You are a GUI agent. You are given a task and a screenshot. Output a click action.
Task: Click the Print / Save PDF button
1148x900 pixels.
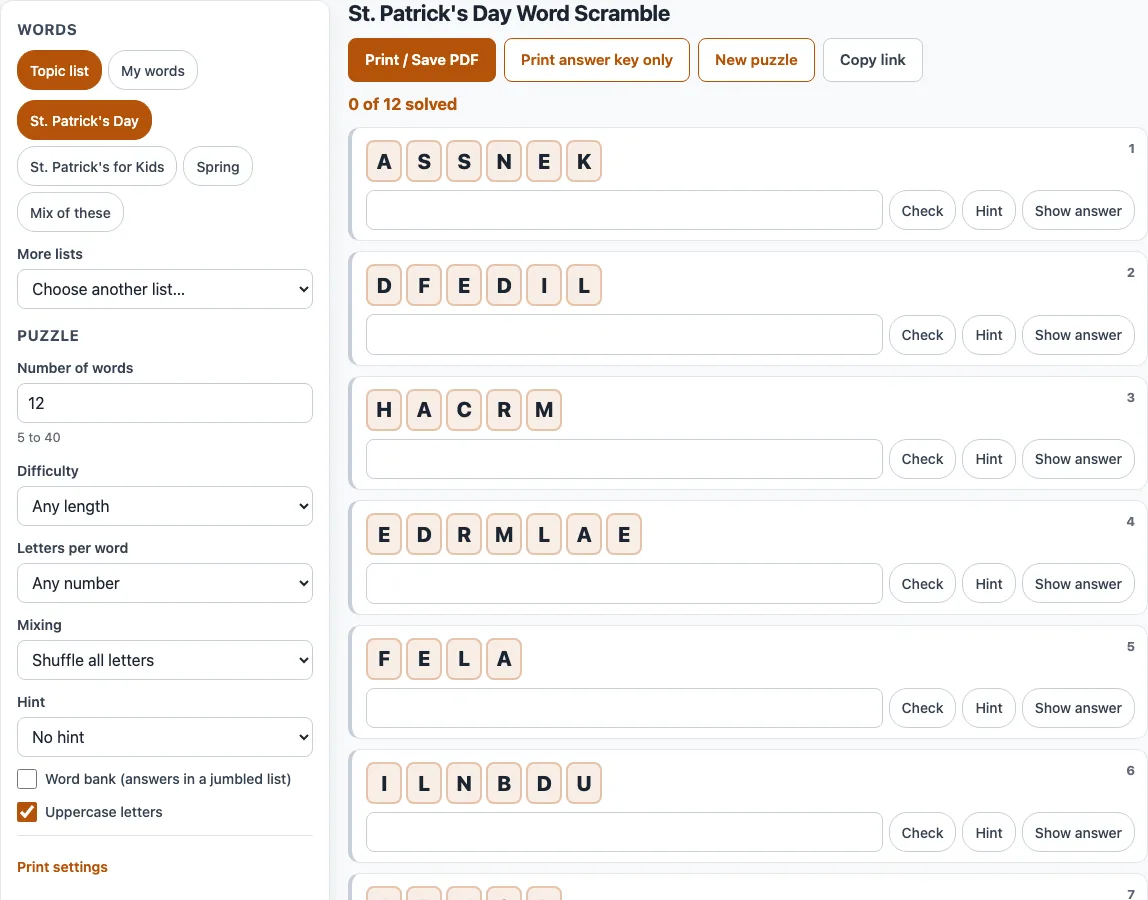pyautogui.click(x=422, y=60)
